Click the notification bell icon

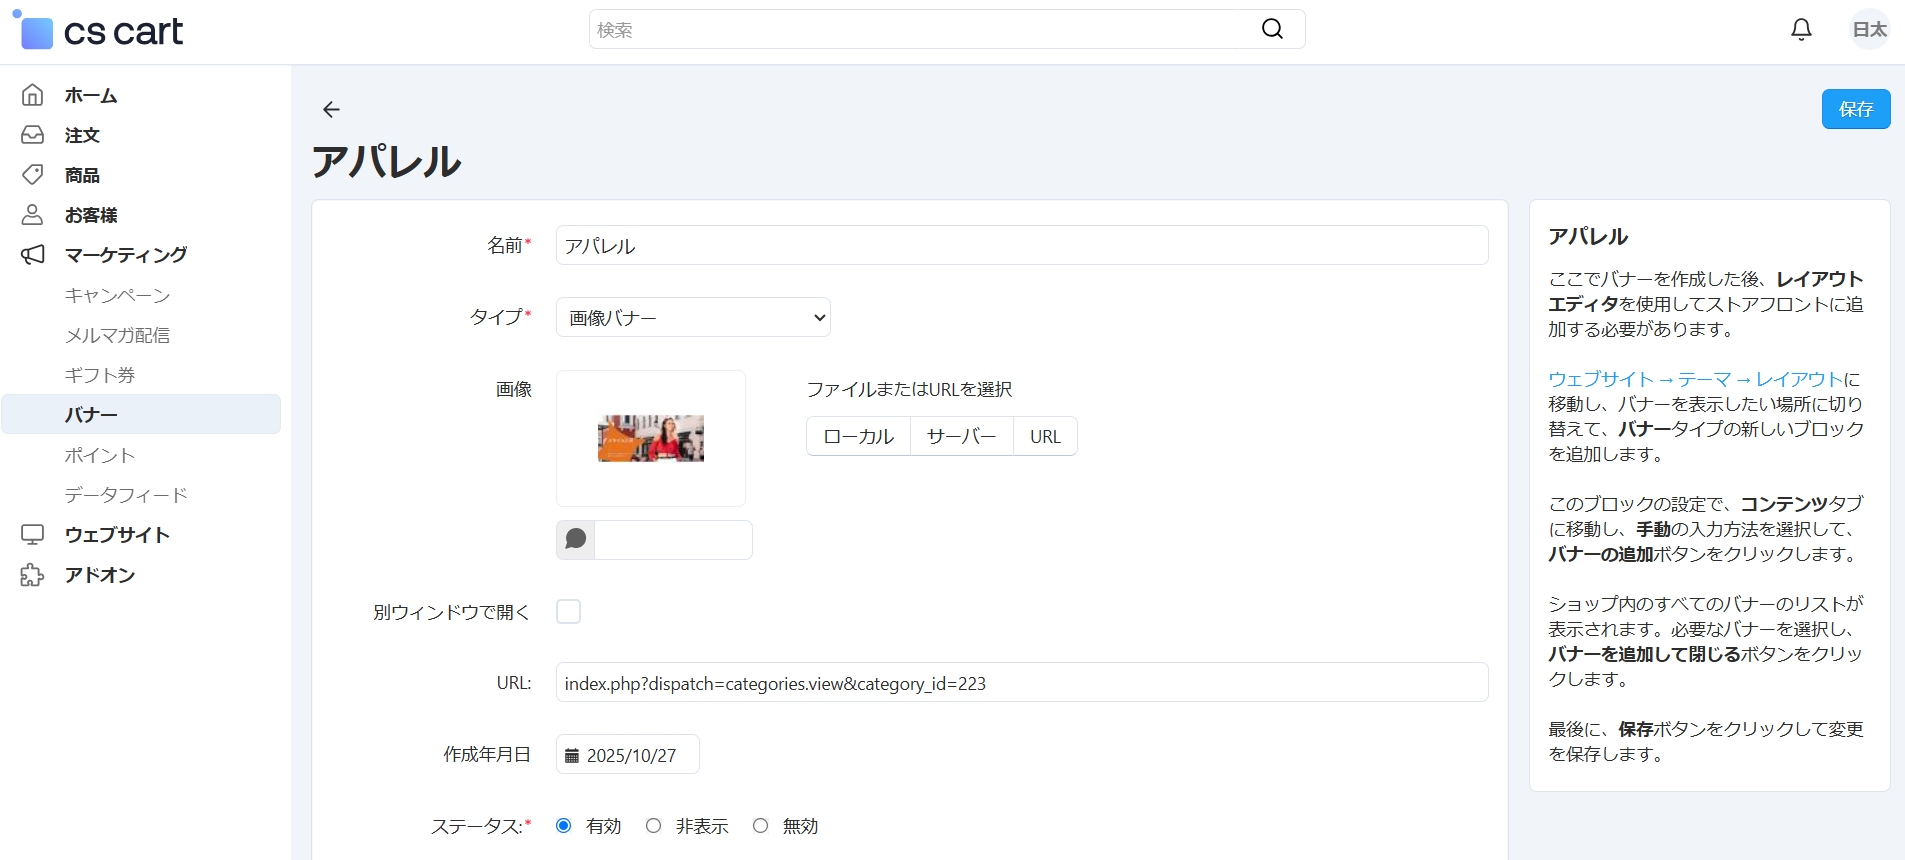tap(1801, 30)
